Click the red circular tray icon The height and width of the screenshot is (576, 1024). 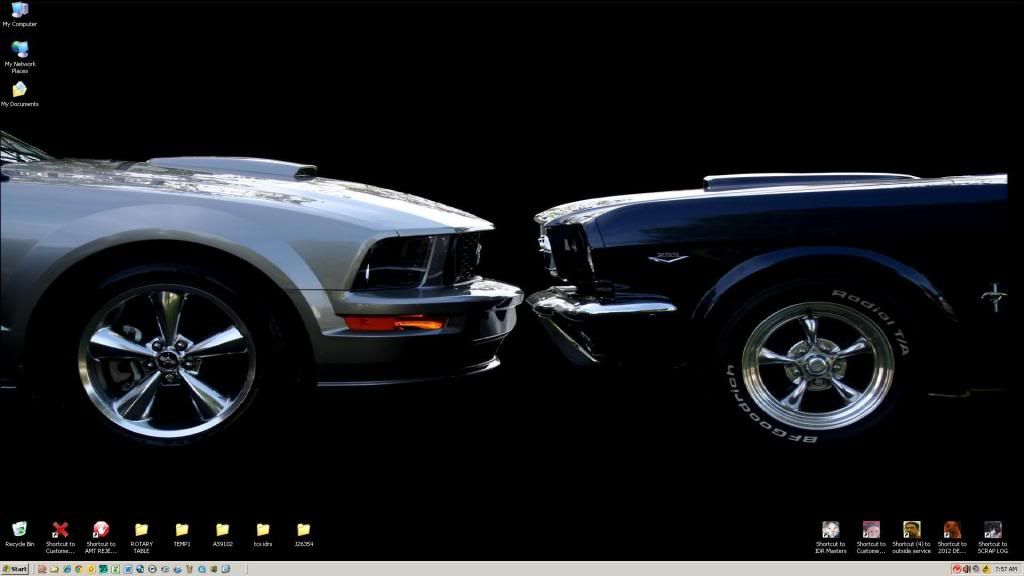(957, 569)
